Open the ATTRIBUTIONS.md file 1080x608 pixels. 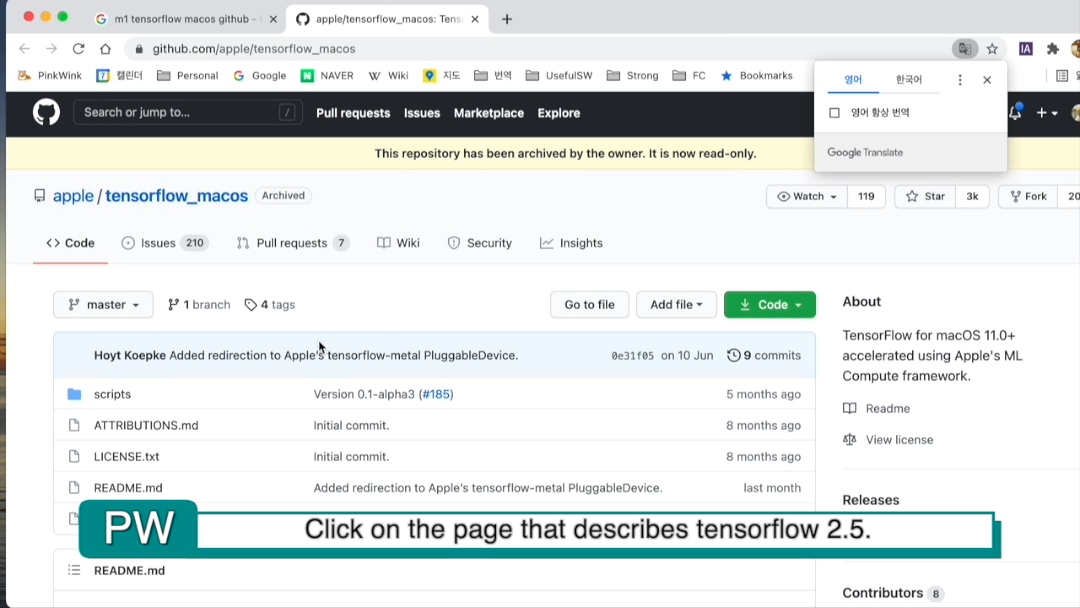[146, 426]
